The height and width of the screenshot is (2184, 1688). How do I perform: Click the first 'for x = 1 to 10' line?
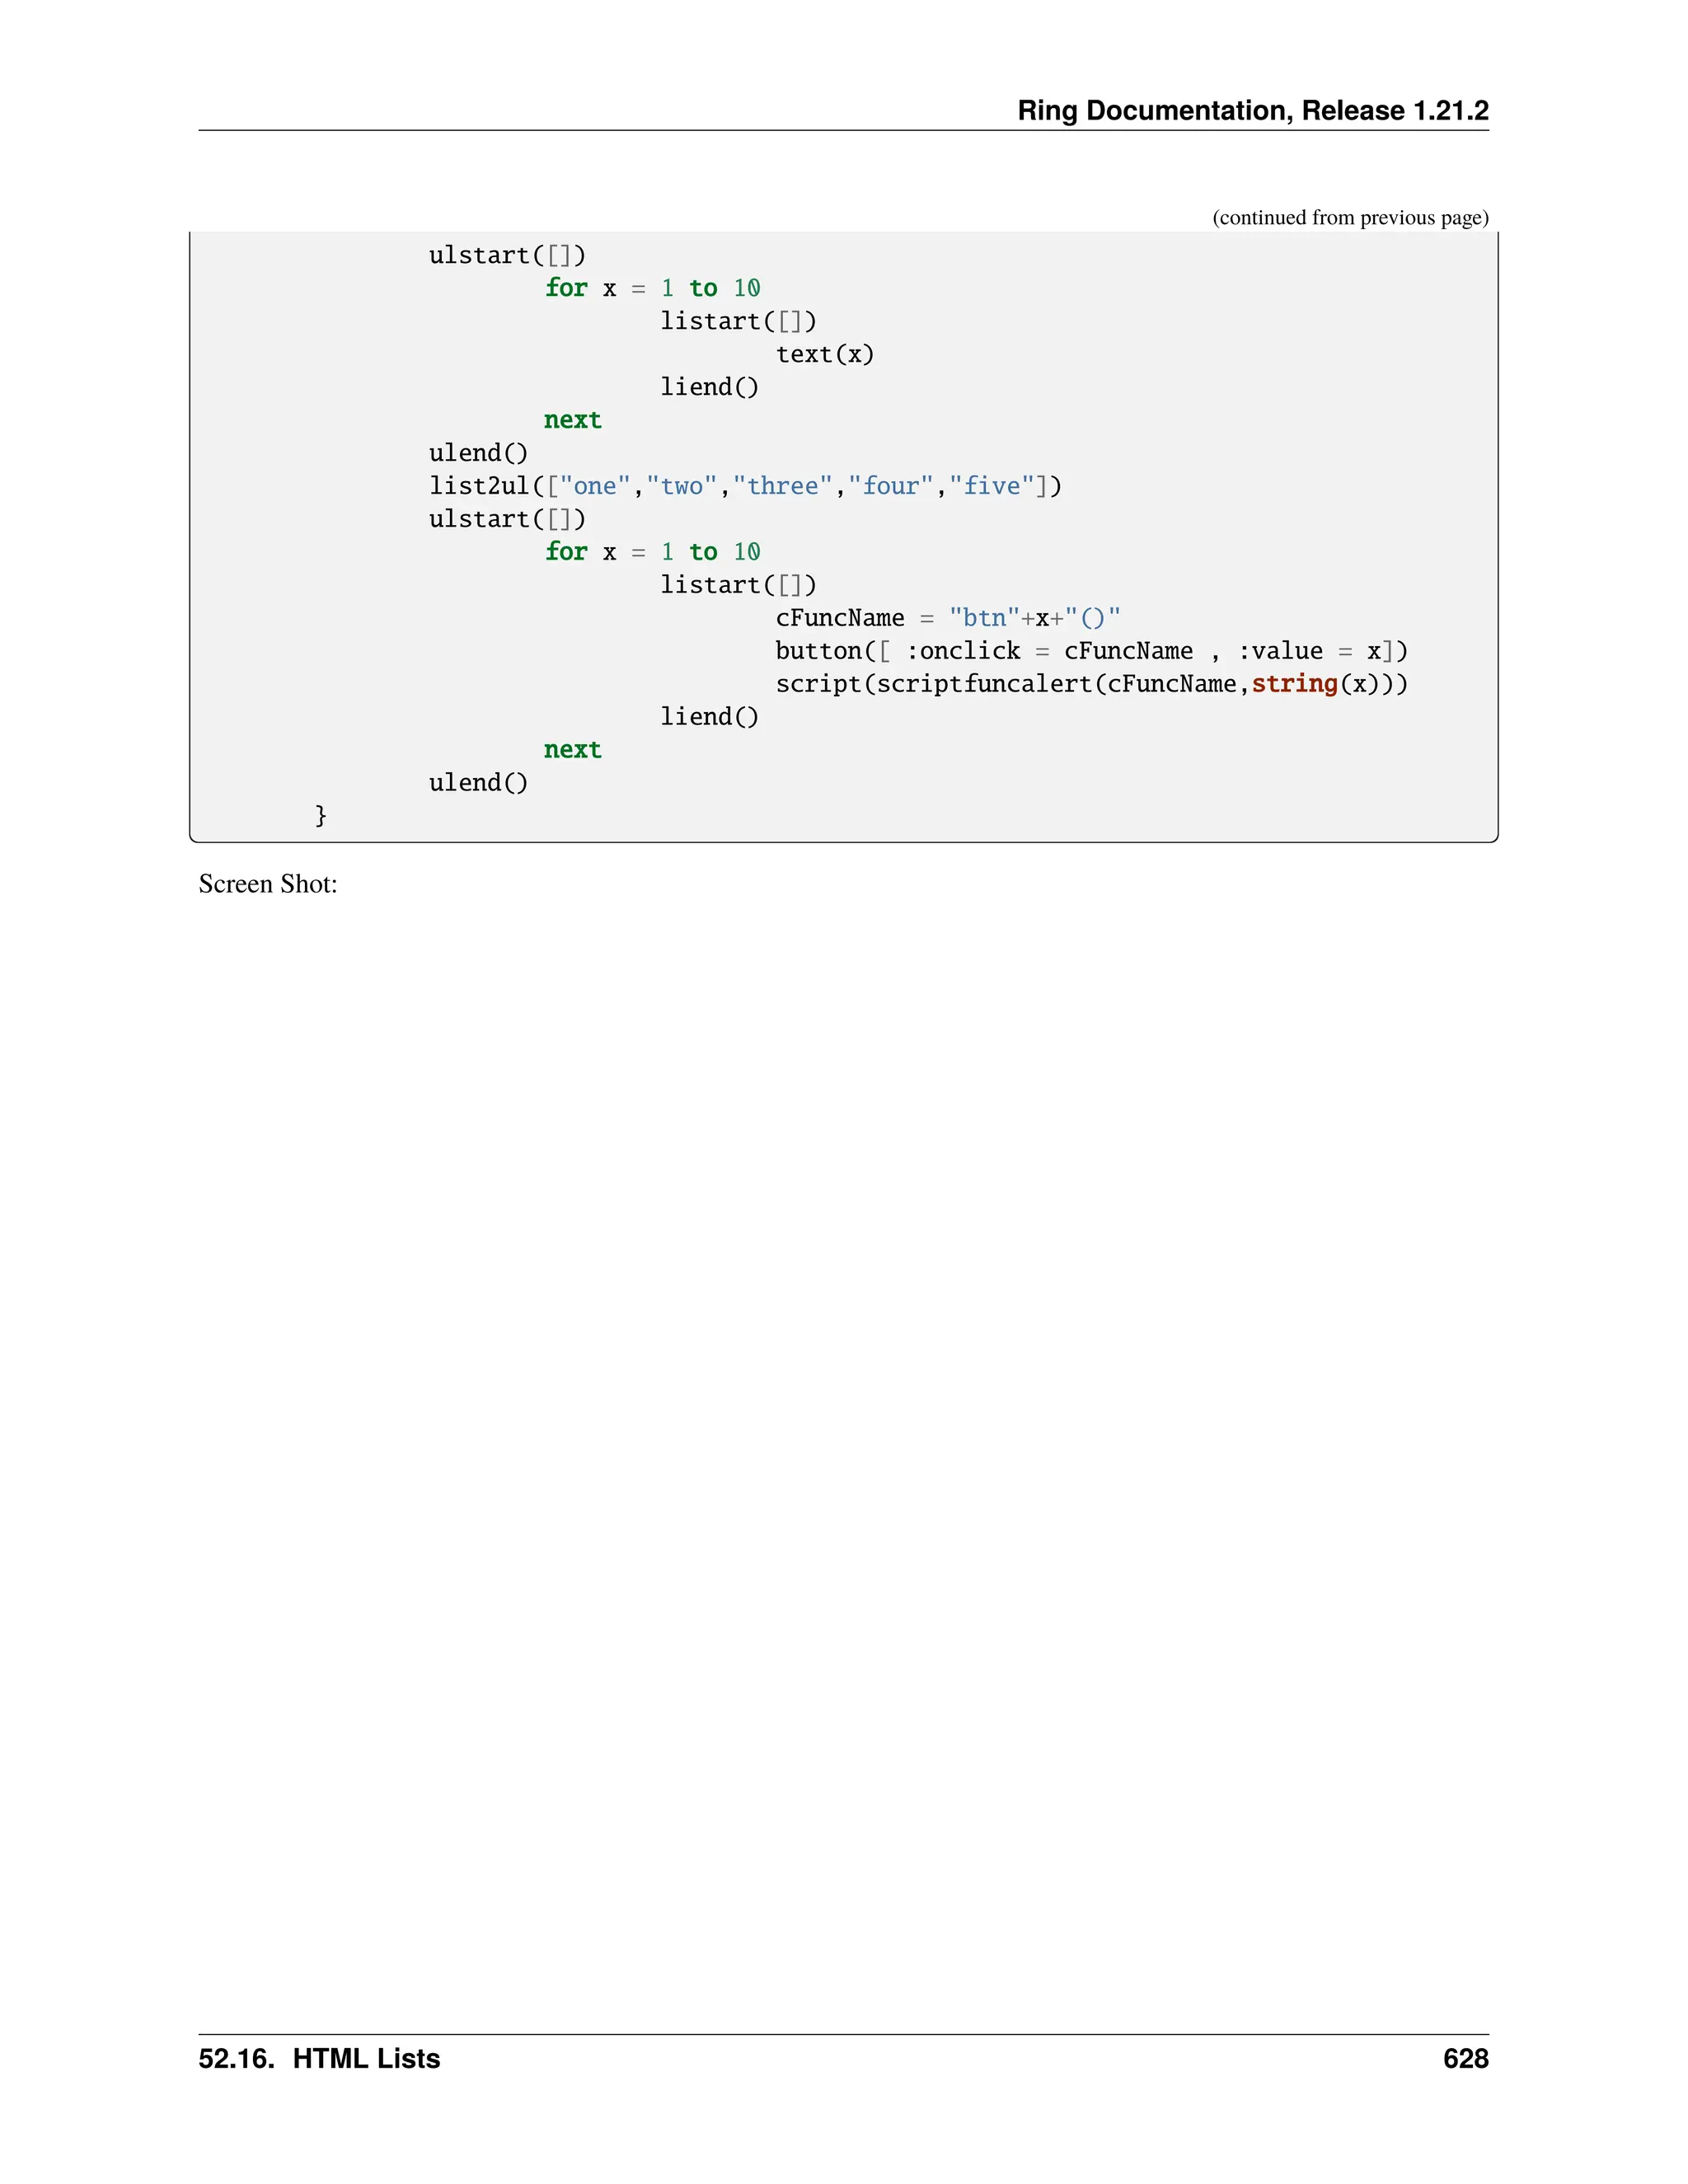652,288
